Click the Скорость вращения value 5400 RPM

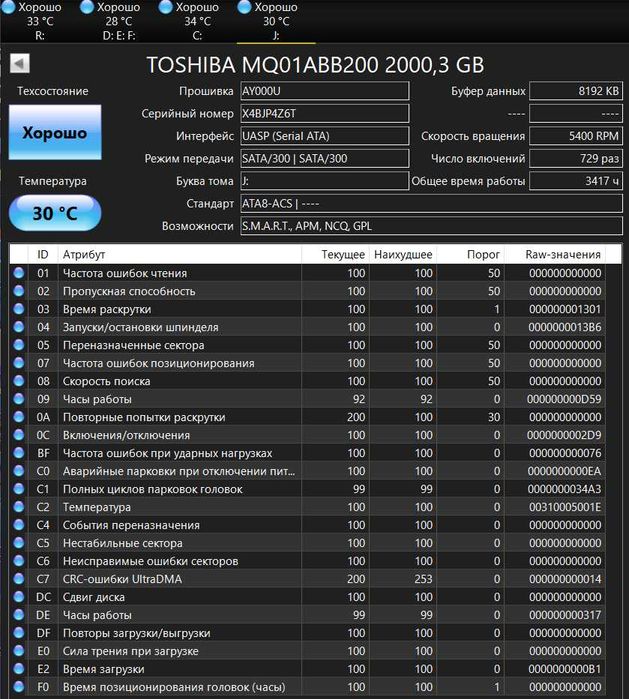pyautogui.click(x=576, y=136)
